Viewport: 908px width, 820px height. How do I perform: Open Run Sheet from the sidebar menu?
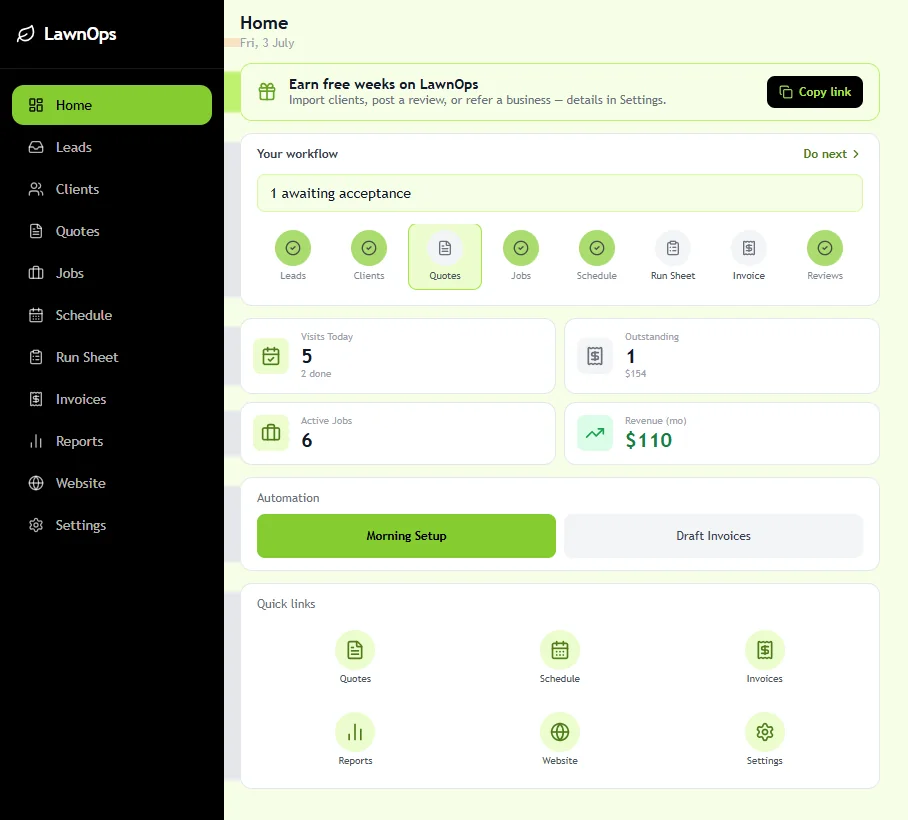coord(112,357)
